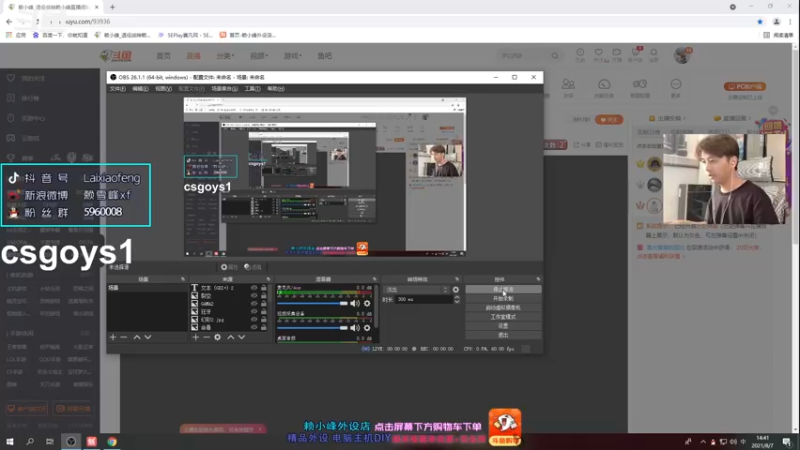Bookmark the page with the Chrome star icon
800x450 pixels.
760,21
